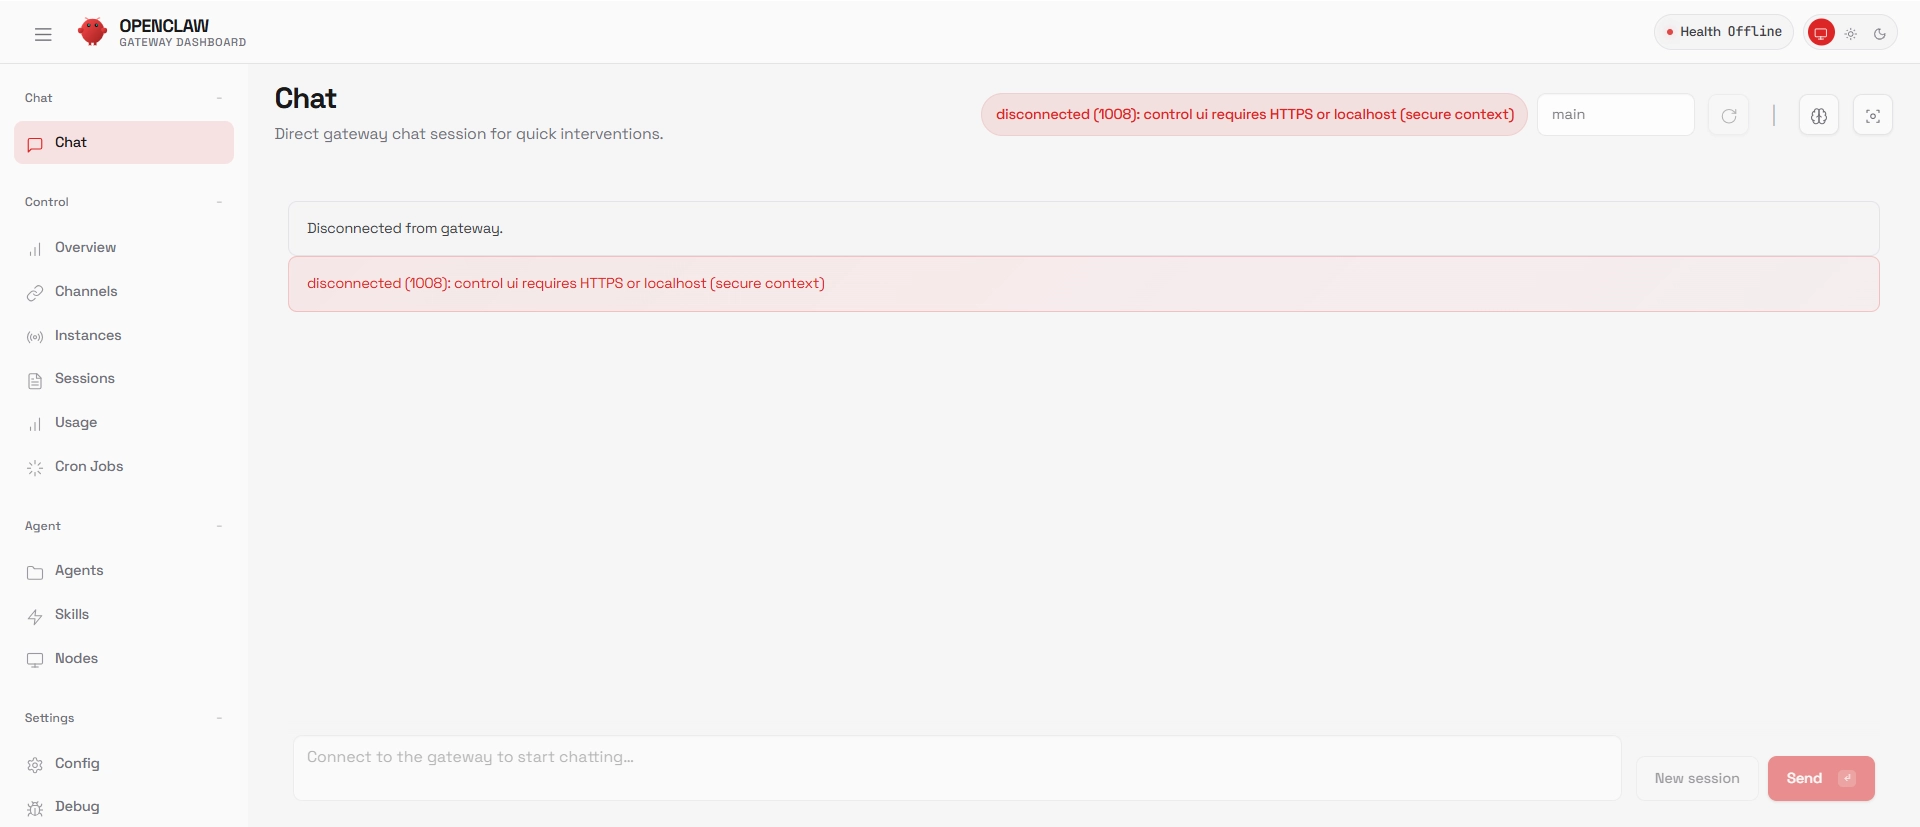Click the New session button

[1696, 778]
